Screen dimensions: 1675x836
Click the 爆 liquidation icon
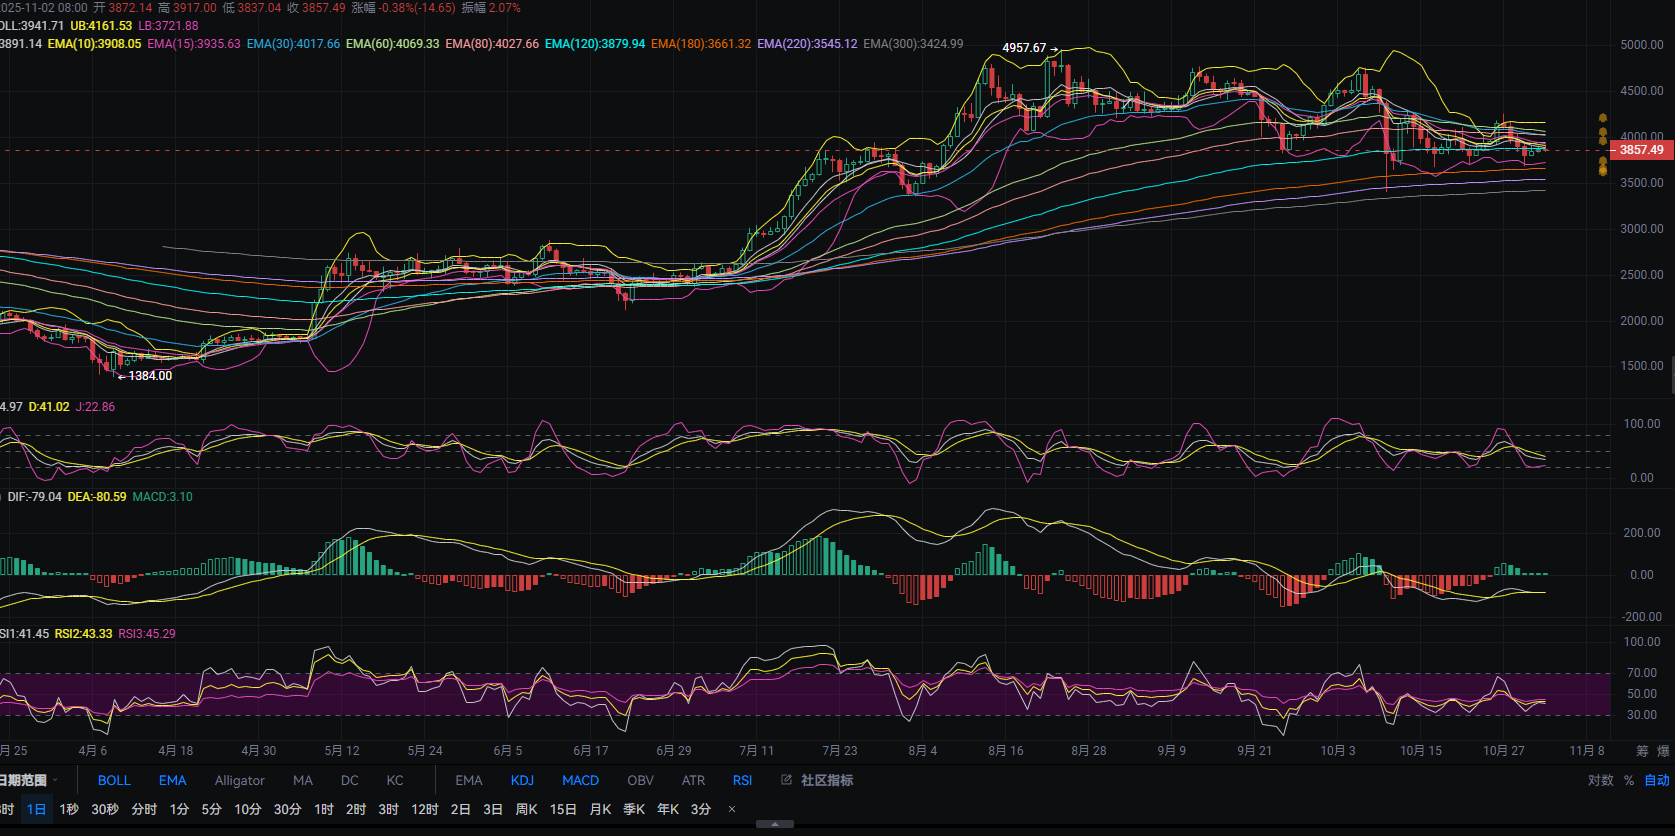point(1664,751)
